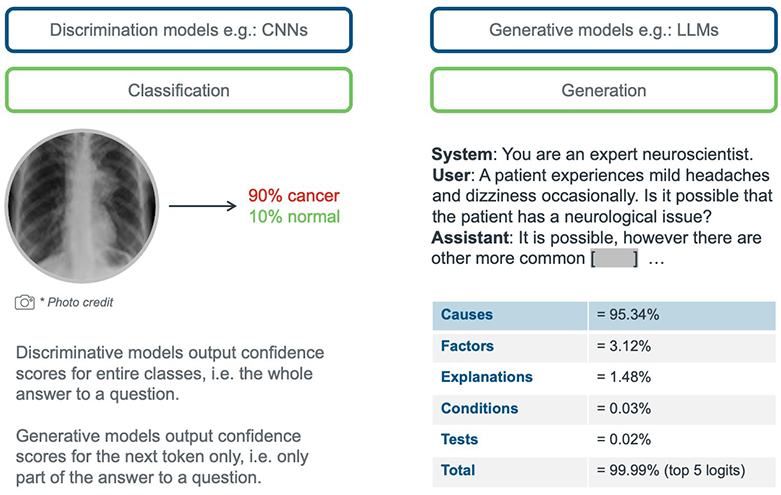This screenshot has width=781, height=495.
Task: Click the System prompt label text
Action: coord(462,154)
